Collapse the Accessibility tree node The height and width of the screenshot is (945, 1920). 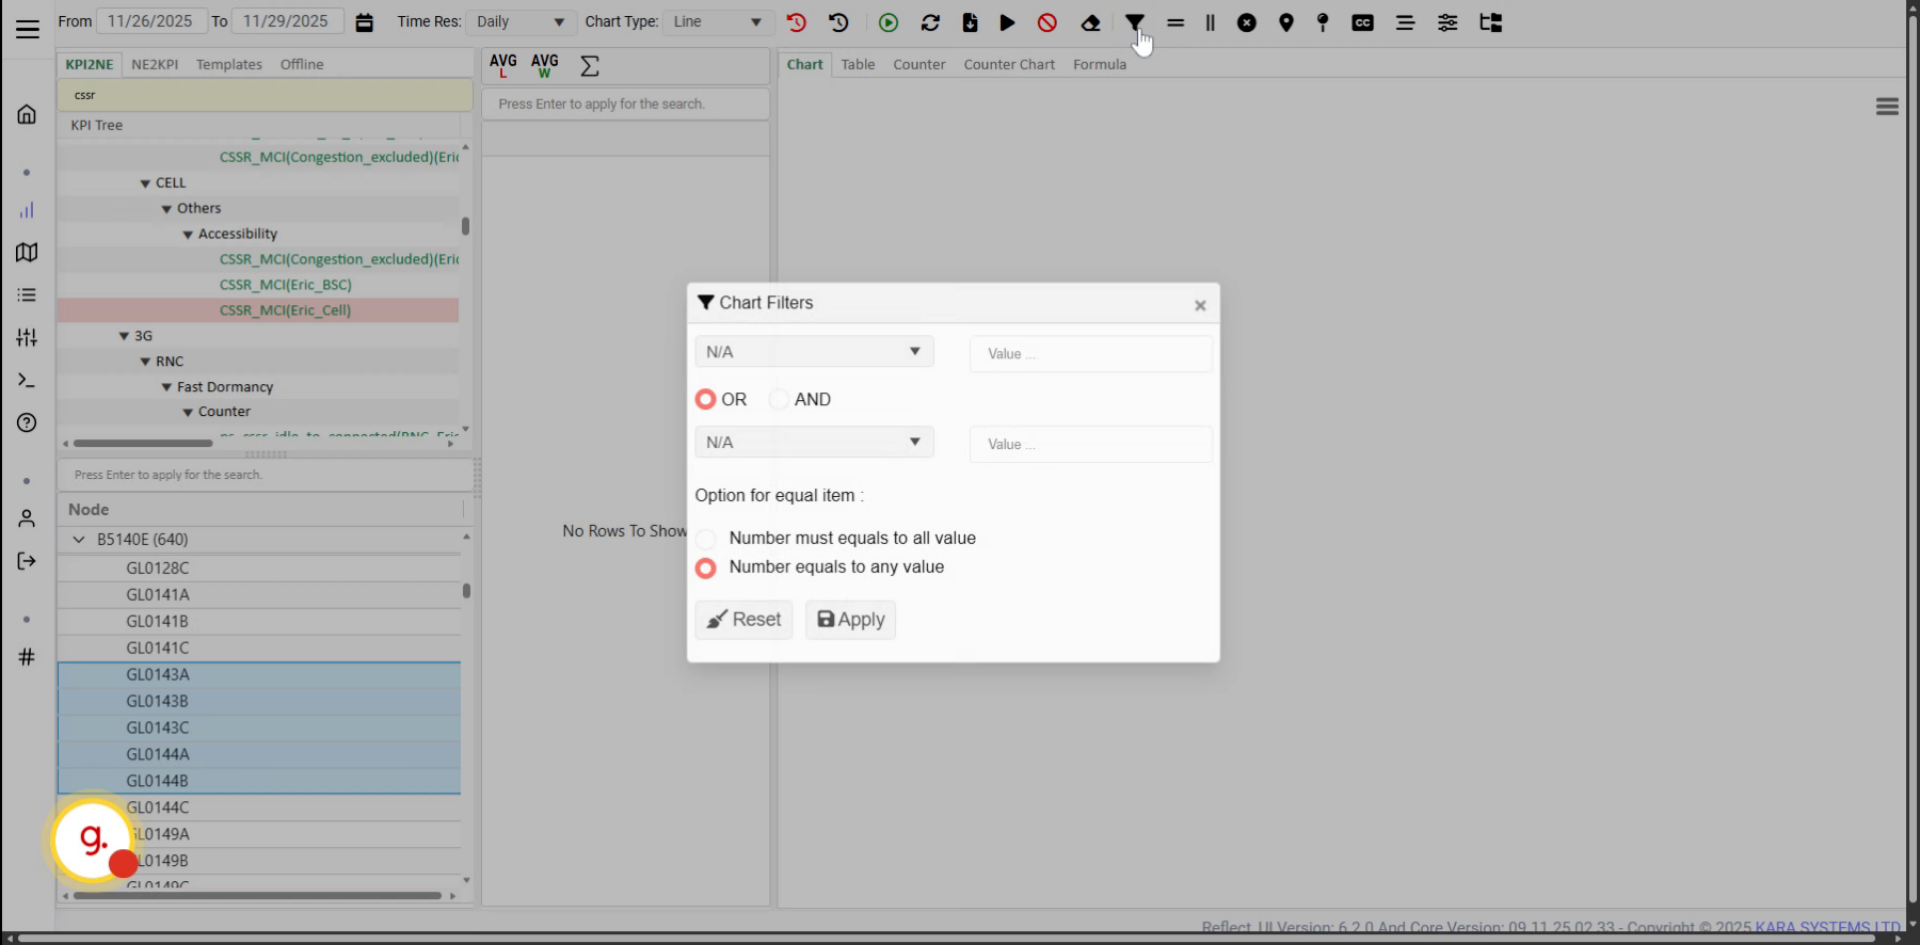[187, 234]
